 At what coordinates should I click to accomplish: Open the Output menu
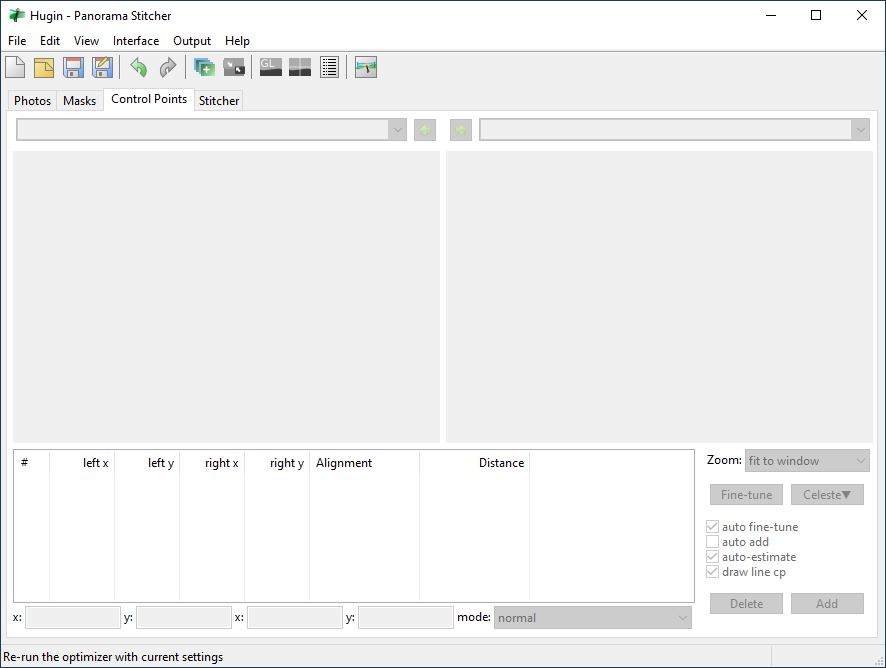click(x=192, y=41)
